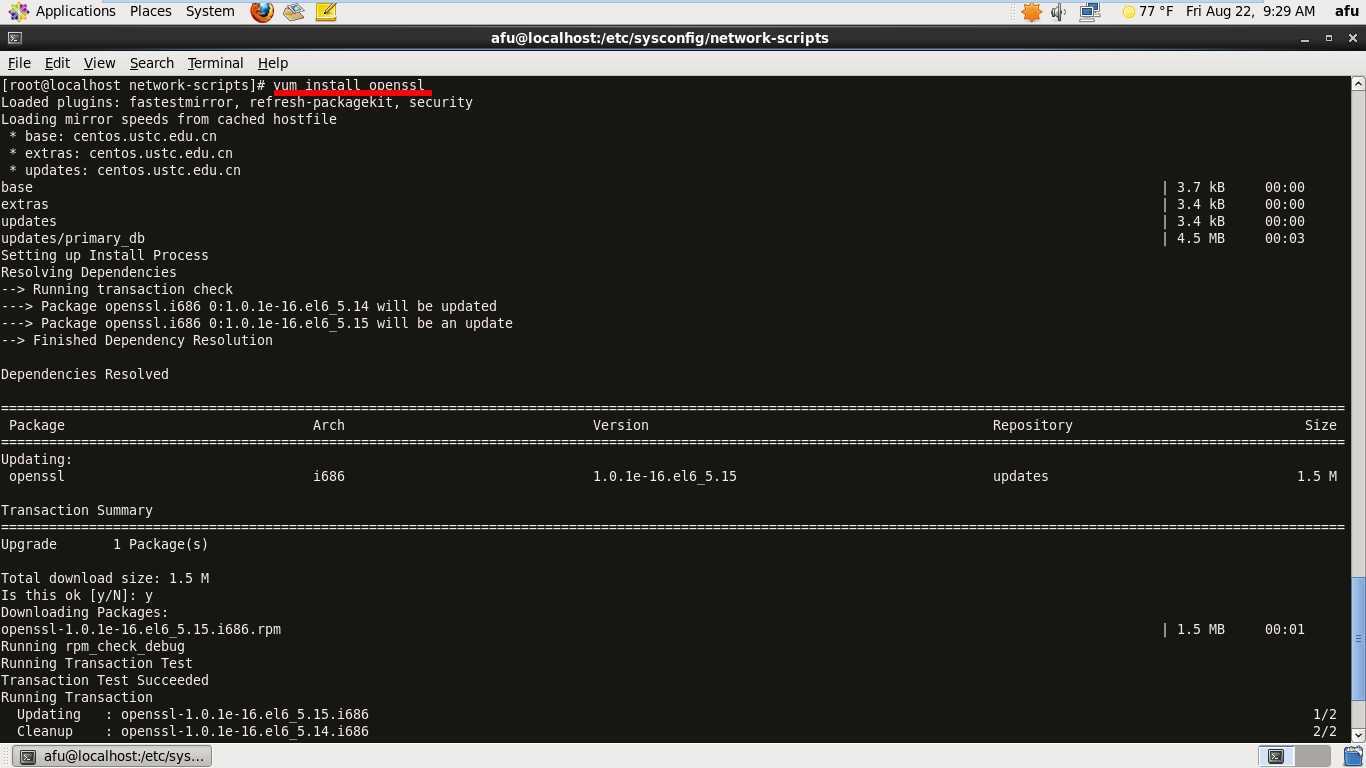Click 'Dependencies Resolved' text
The image size is (1366, 768).
[85, 374]
